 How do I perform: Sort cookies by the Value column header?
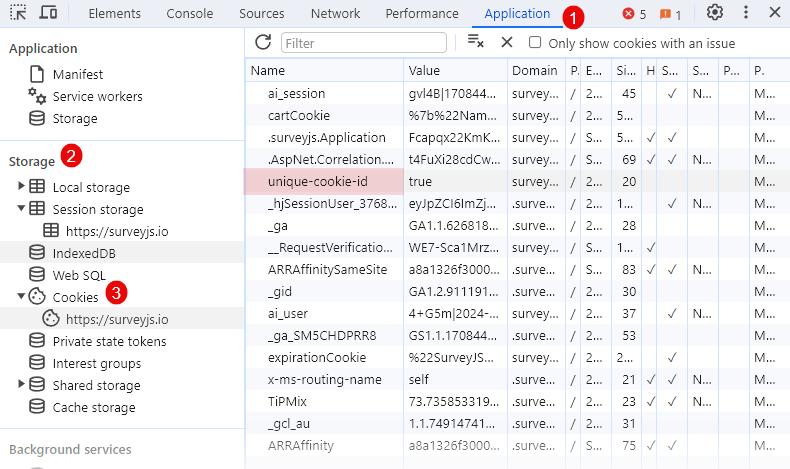coord(455,71)
